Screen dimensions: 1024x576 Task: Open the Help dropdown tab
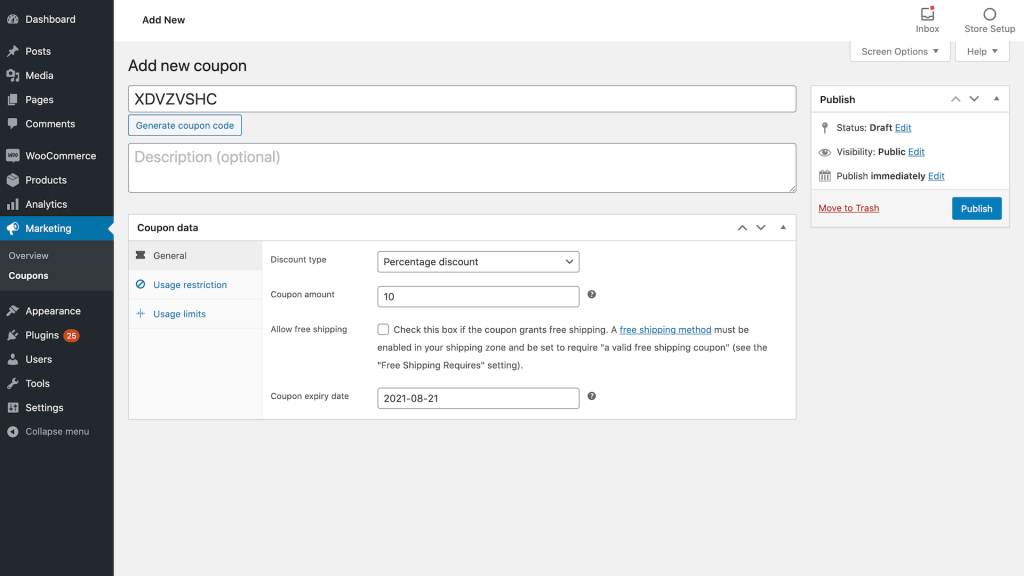pyautogui.click(x=982, y=52)
